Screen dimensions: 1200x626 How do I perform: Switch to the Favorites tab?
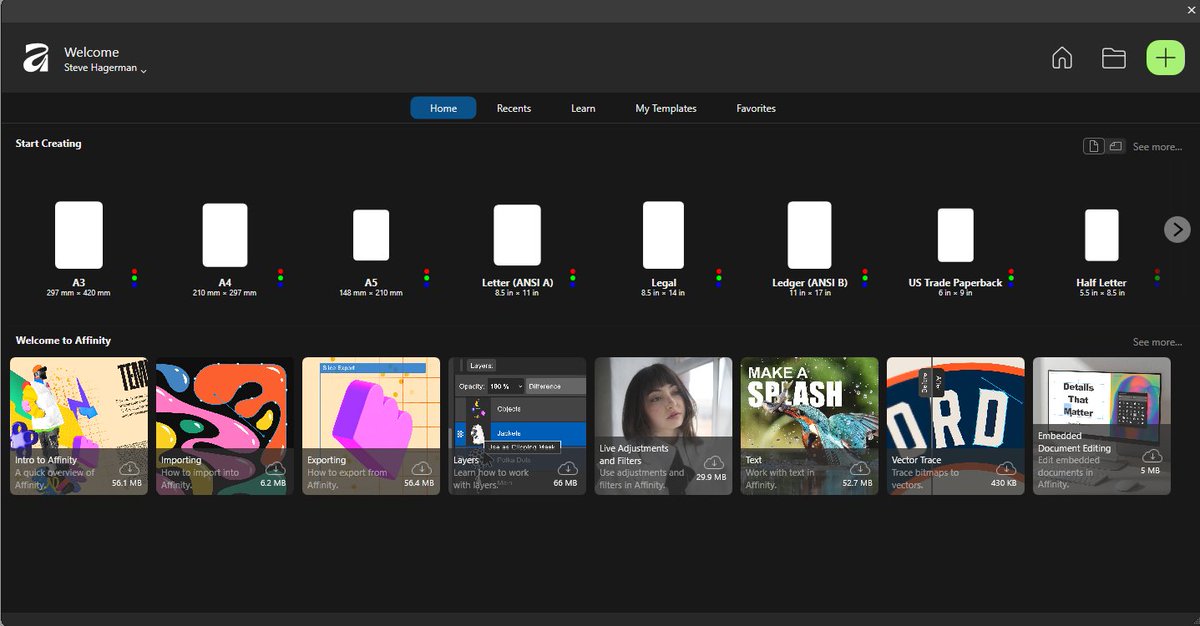tap(756, 108)
